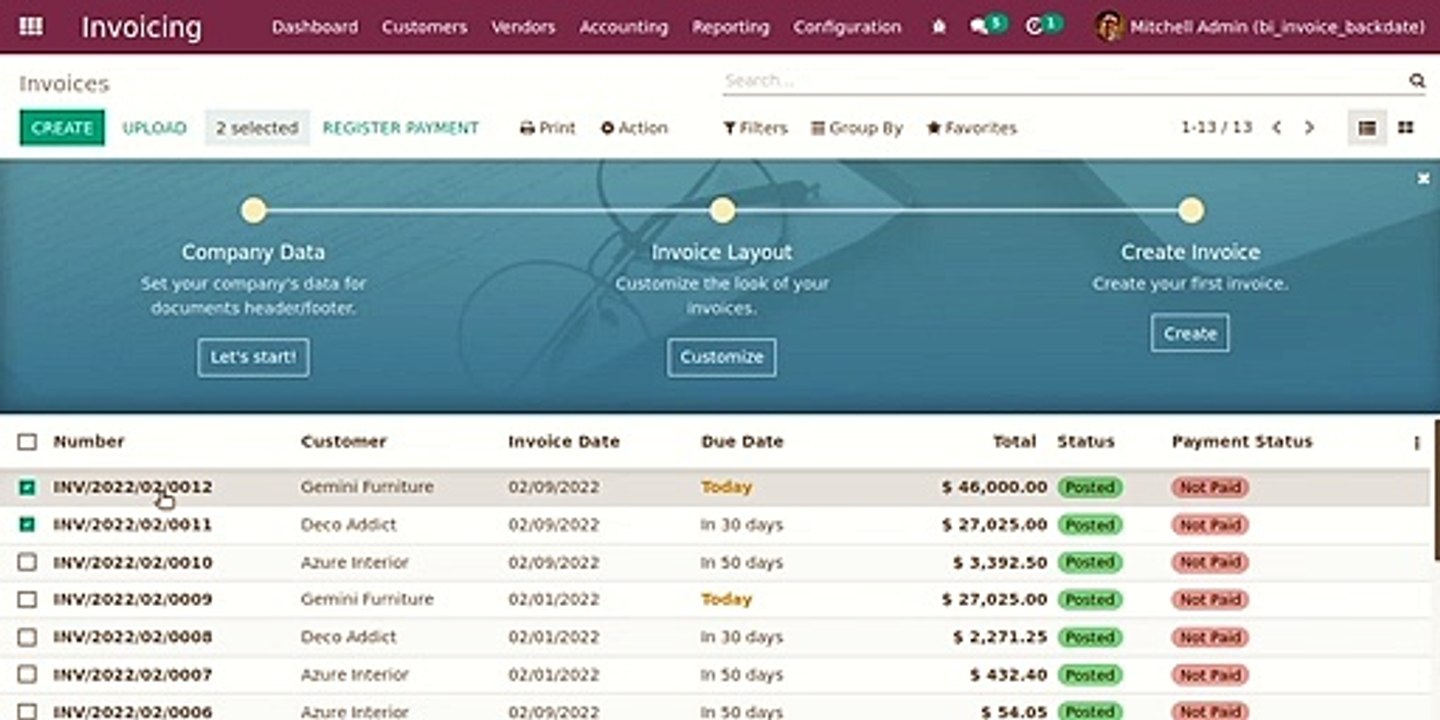Open optional columns menu icon
The width and height of the screenshot is (1440, 720).
[1416, 442]
